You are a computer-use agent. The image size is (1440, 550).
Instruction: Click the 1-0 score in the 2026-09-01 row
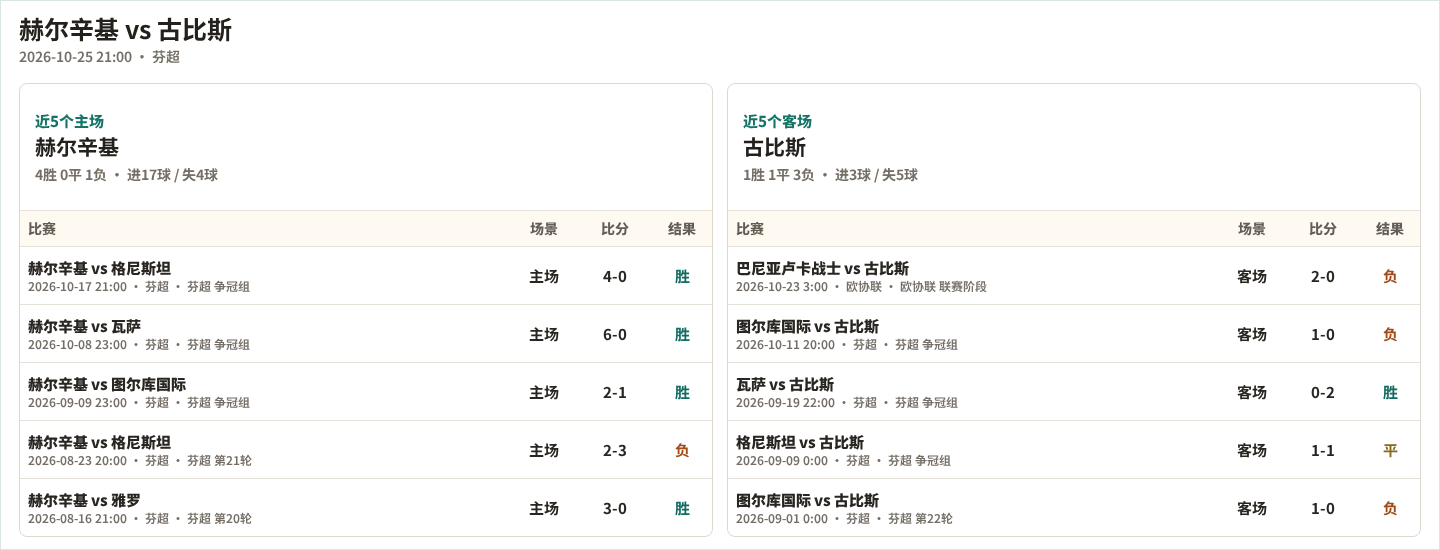pos(1323,508)
